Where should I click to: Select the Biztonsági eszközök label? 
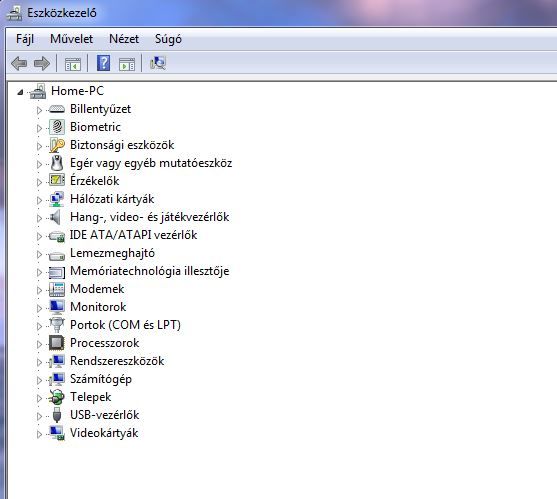tap(122, 145)
